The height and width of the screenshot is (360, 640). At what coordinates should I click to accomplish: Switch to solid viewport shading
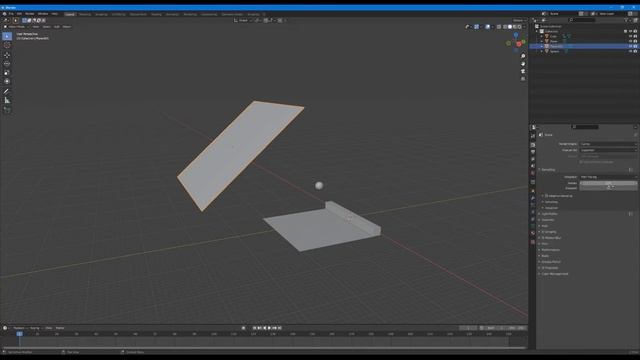(510, 27)
